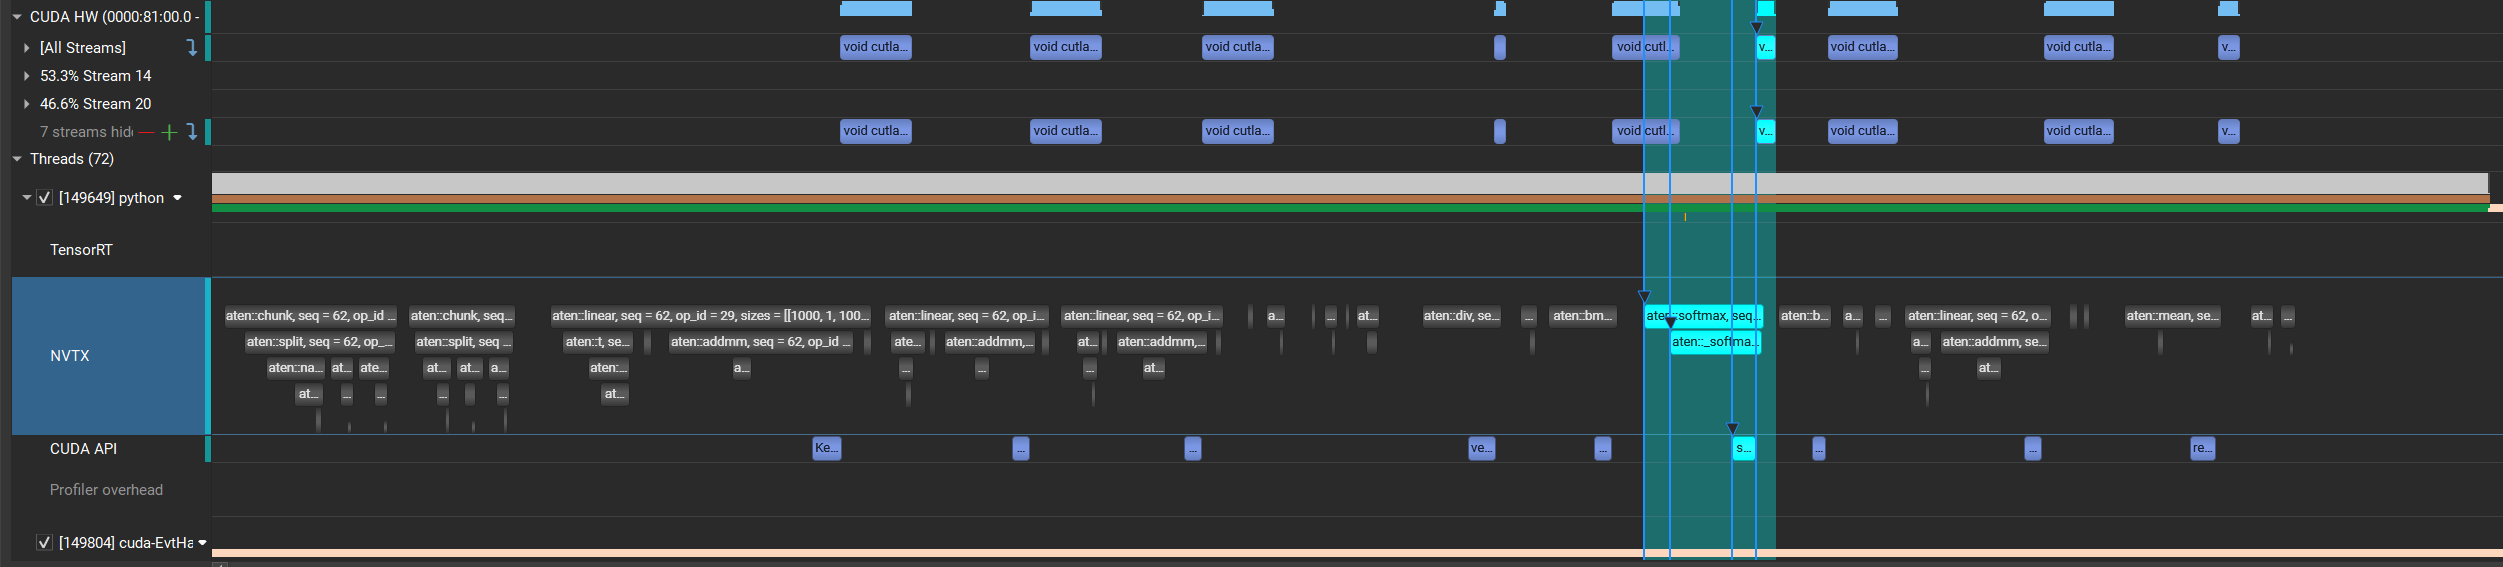Select the Profiler overhead row label
The image size is (2503, 567).
pyautogui.click(x=106, y=490)
